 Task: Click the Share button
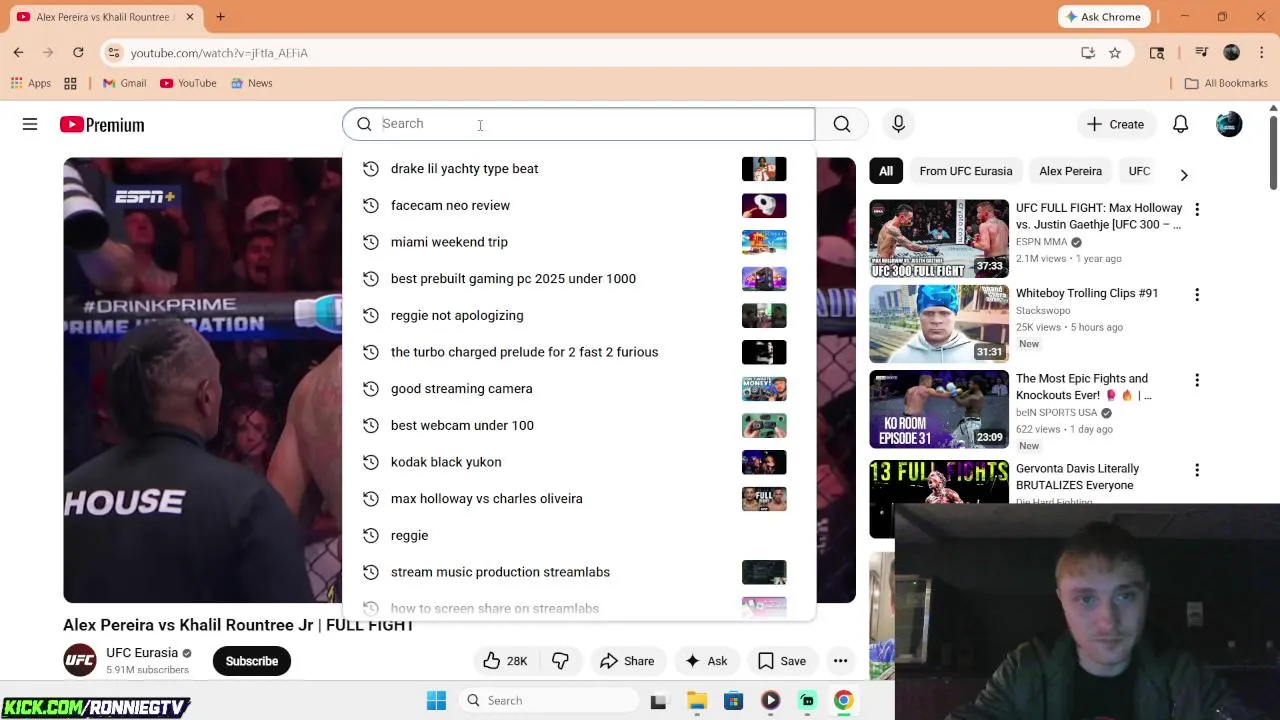627,661
